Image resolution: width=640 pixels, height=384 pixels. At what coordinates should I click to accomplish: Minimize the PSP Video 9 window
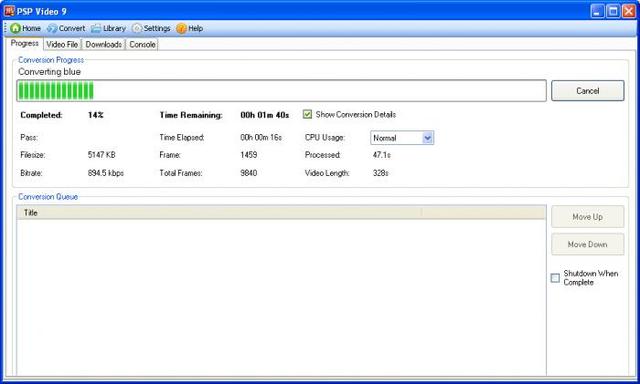[597, 11]
